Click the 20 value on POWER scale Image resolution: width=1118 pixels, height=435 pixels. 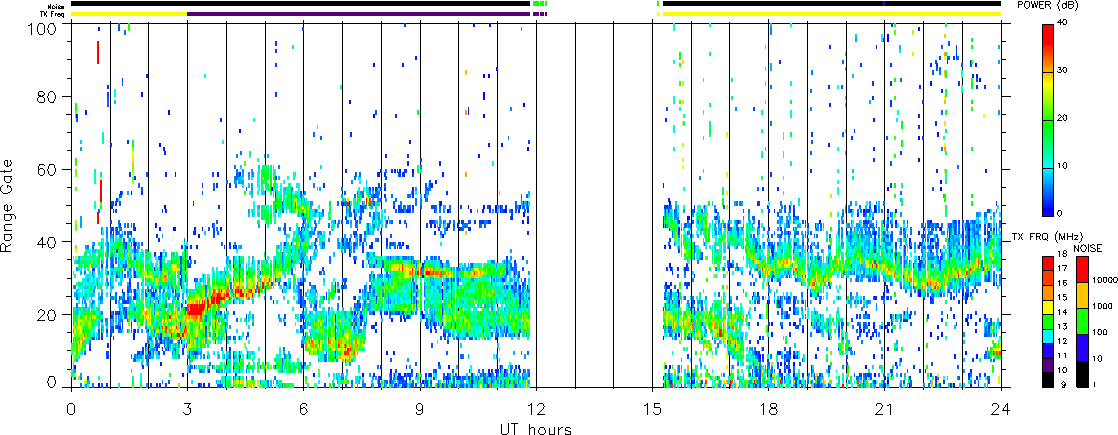(x=1062, y=118)
